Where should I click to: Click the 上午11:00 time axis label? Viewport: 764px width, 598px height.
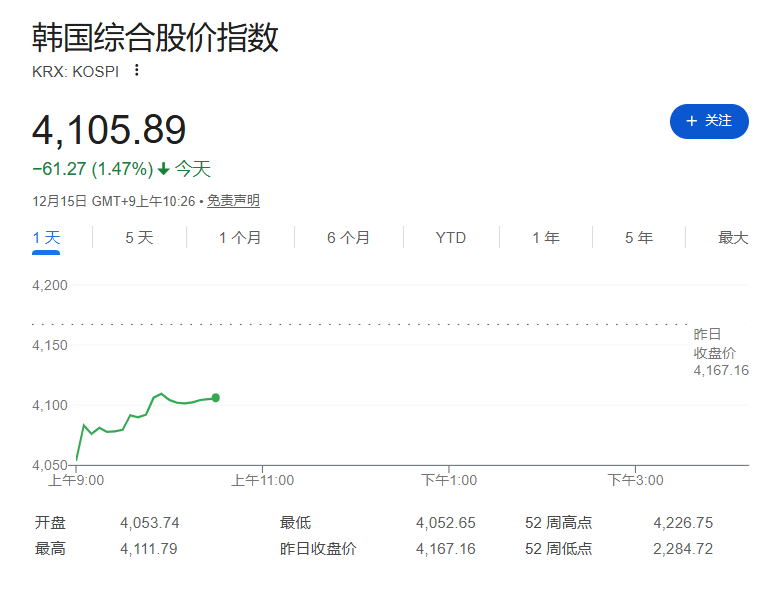point(262,480)
